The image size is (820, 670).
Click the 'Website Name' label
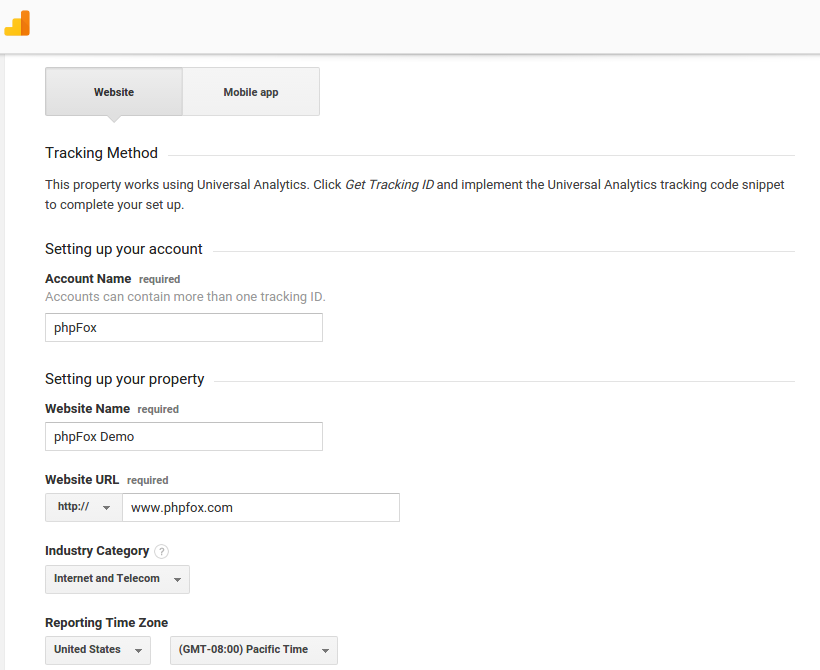coord(87,408)
